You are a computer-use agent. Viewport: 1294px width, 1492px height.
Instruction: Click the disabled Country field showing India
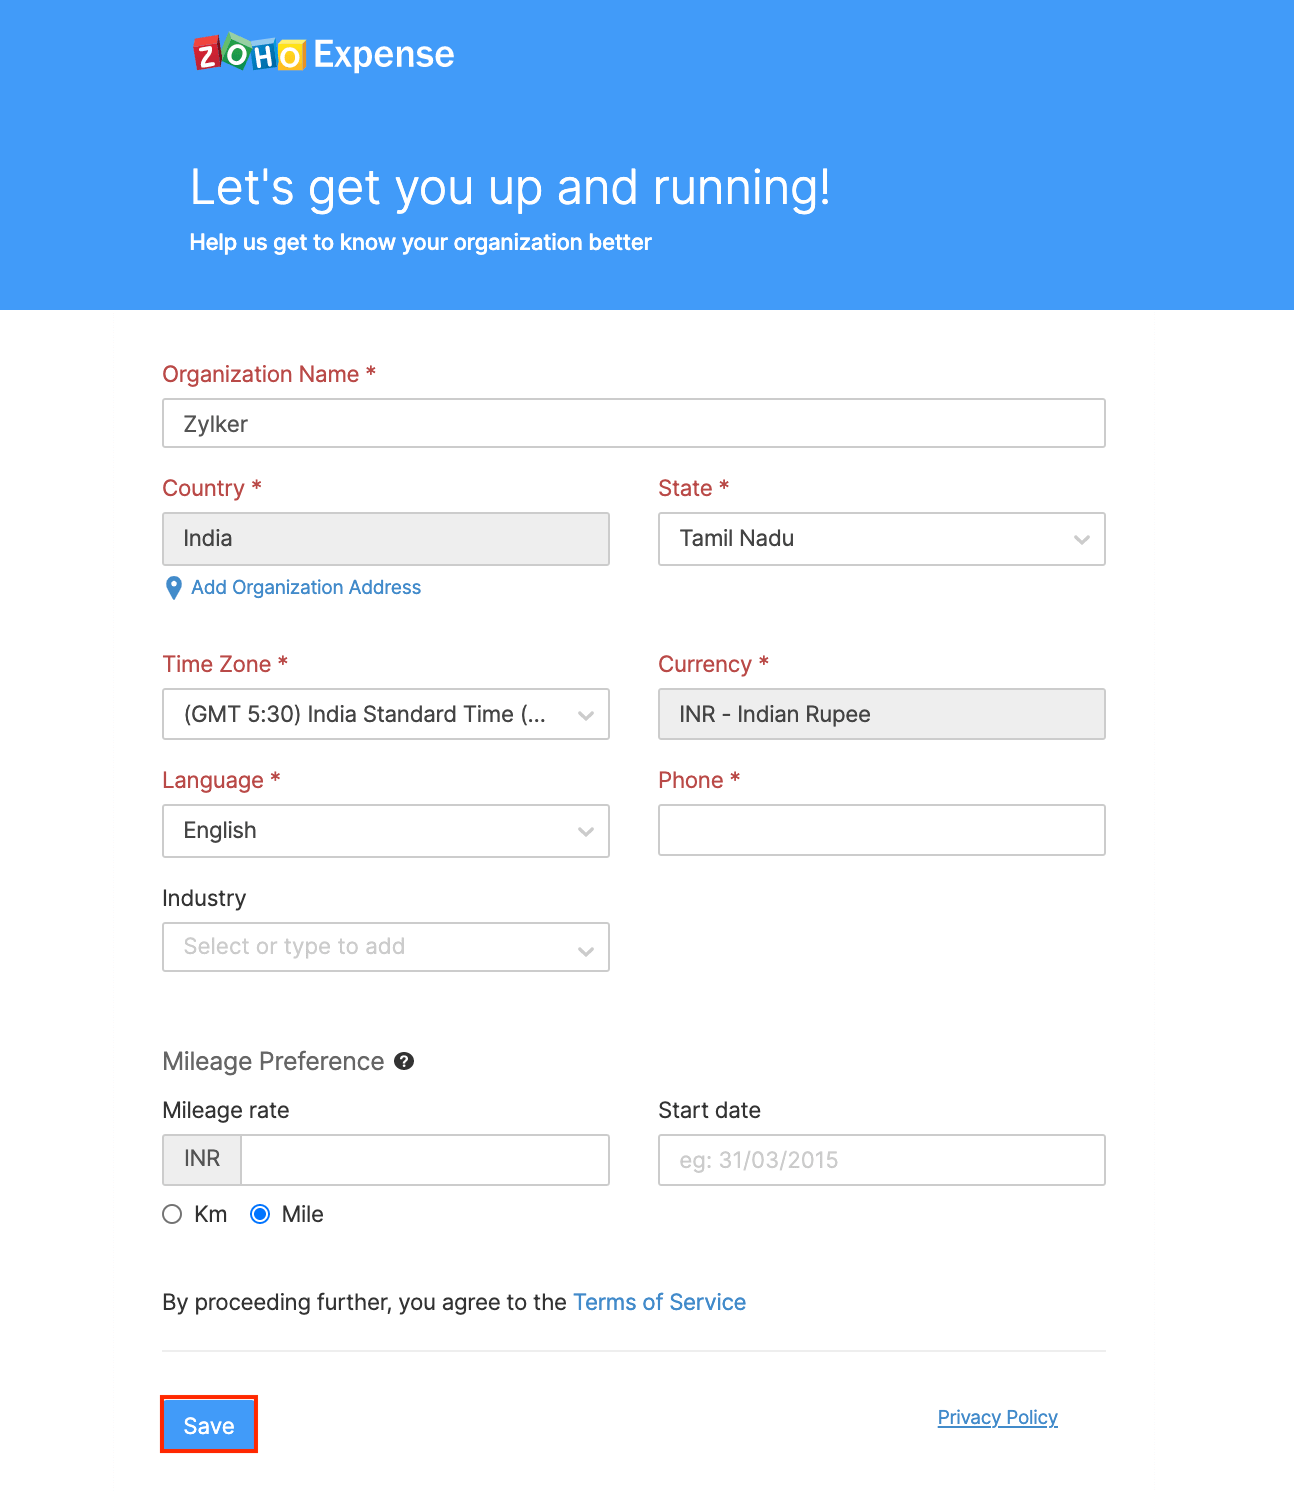[x=386, y=539]
